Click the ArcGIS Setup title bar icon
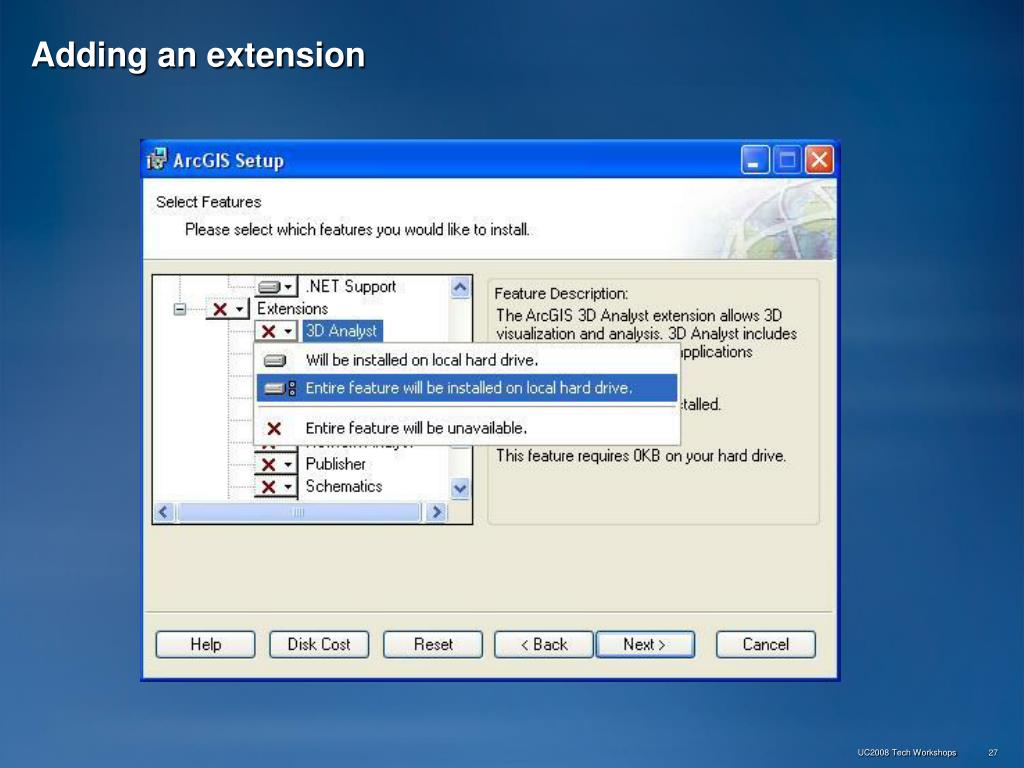Image resolution: width=1024 pixels, height=768 pixels. point(157,159)
